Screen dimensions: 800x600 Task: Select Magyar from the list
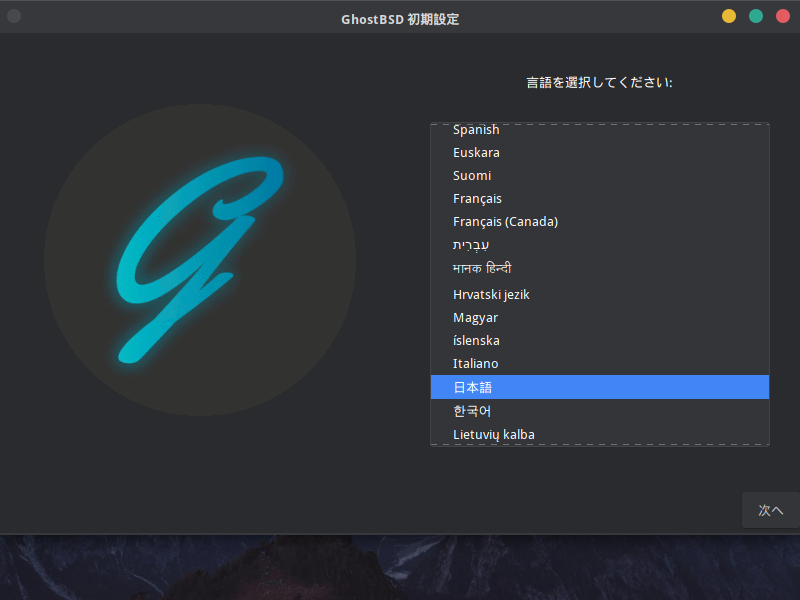point(599,317)
